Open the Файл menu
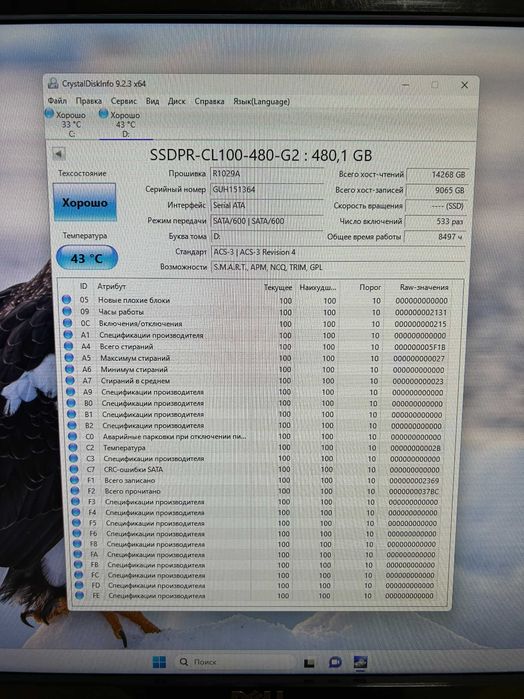This screenshot has height=699, width=524. click(57, 101)
